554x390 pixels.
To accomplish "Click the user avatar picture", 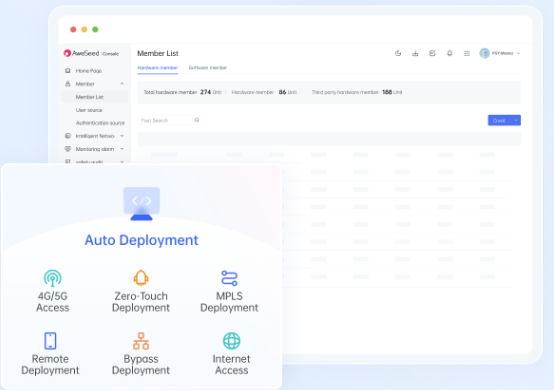I will click(x=484, y=53).
